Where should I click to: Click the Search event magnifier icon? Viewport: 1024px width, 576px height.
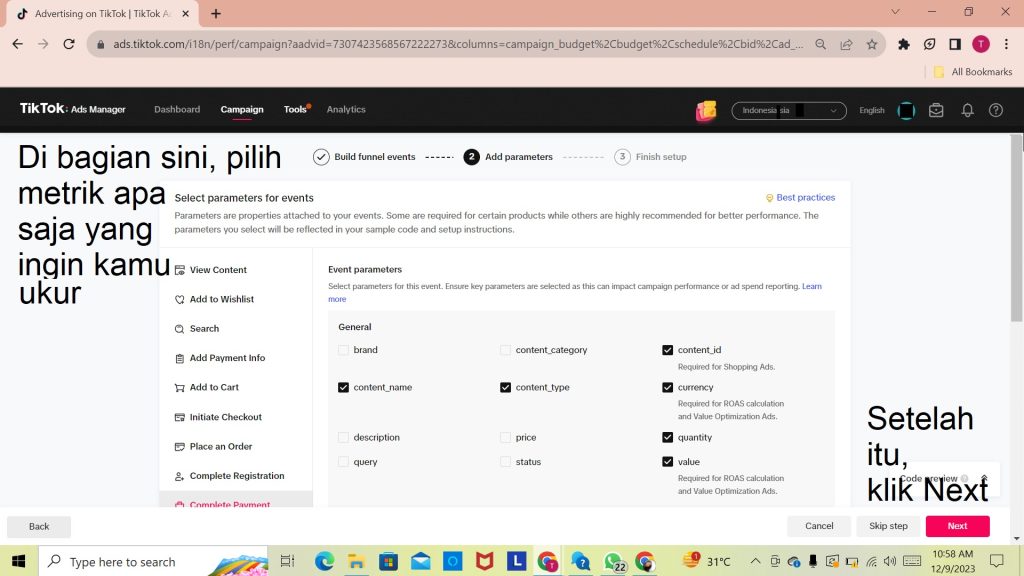180,329
